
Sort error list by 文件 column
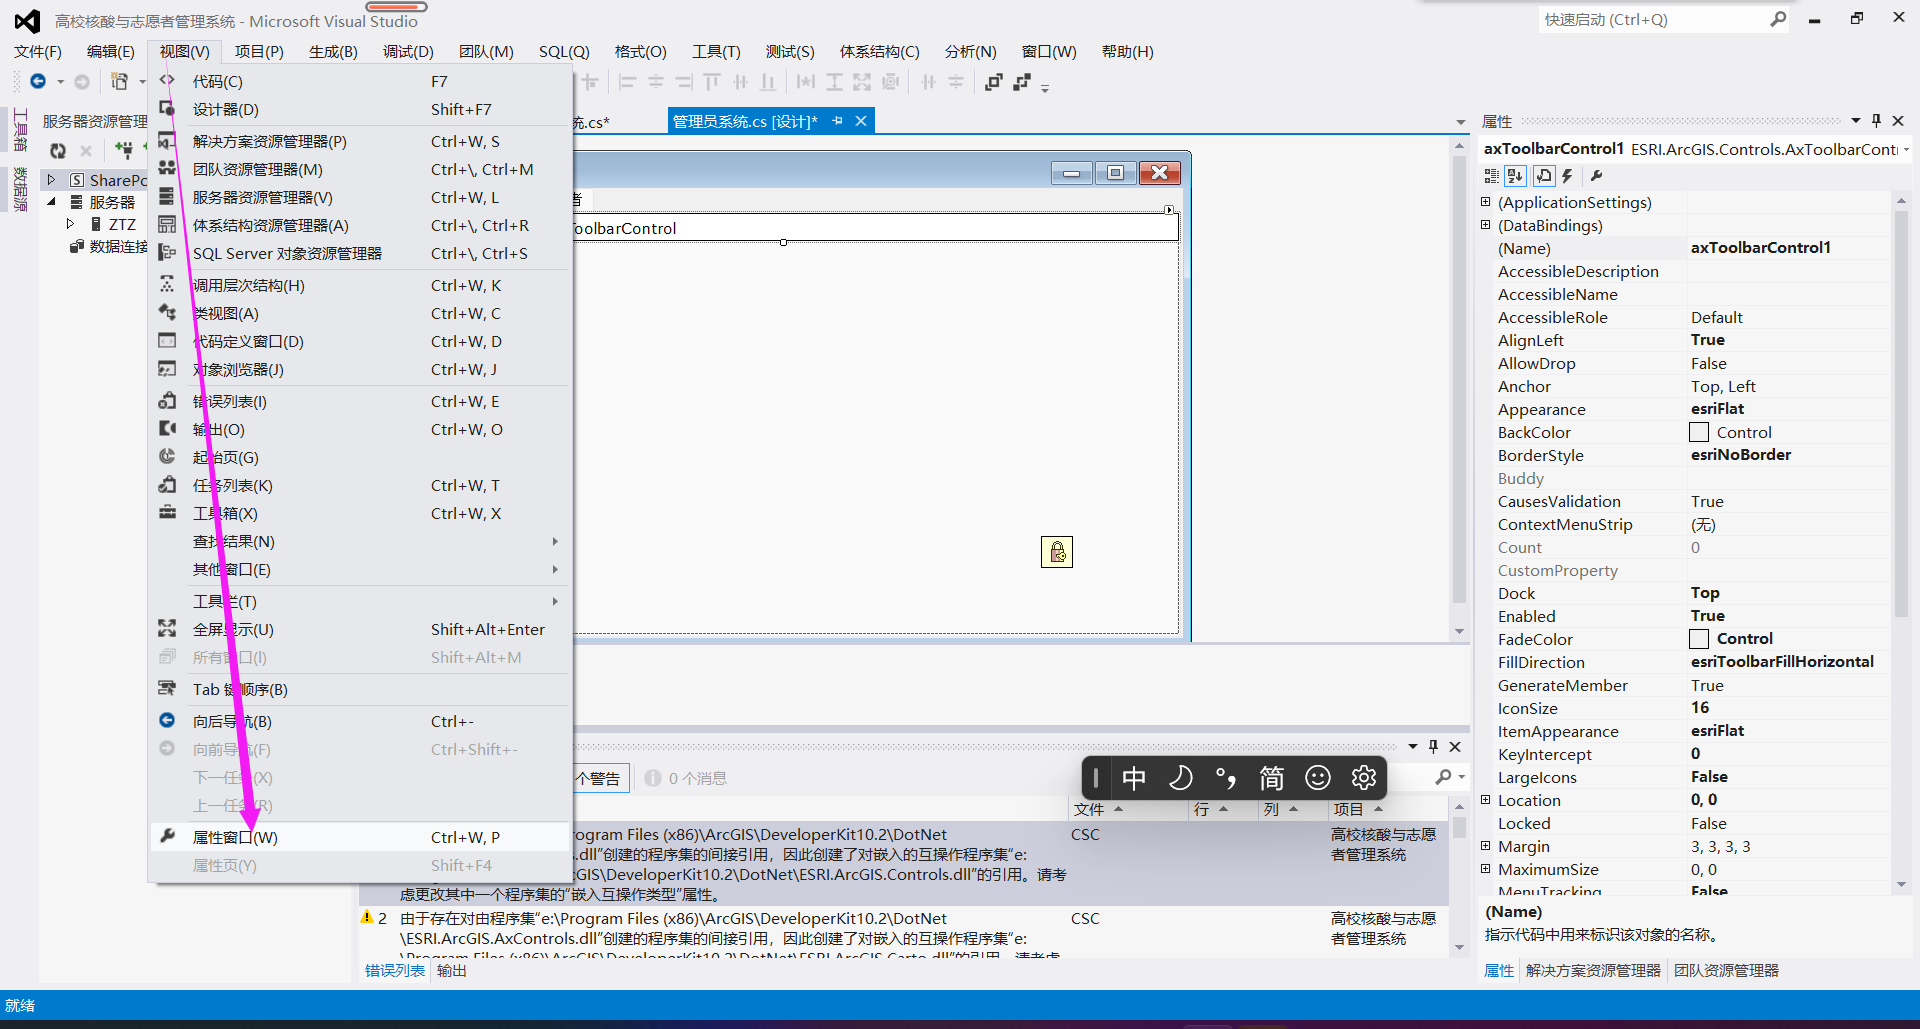[1126, 809]
